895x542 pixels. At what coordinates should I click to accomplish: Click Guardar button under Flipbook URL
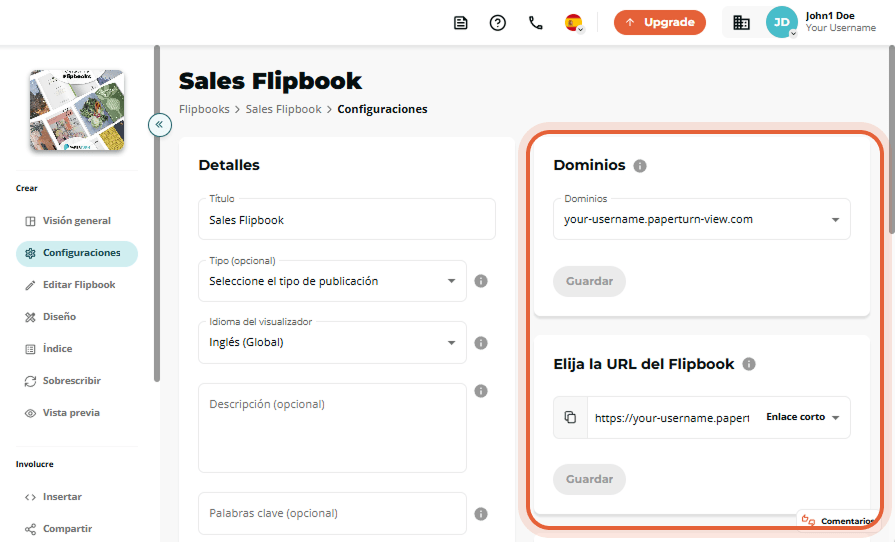[589, 479]
